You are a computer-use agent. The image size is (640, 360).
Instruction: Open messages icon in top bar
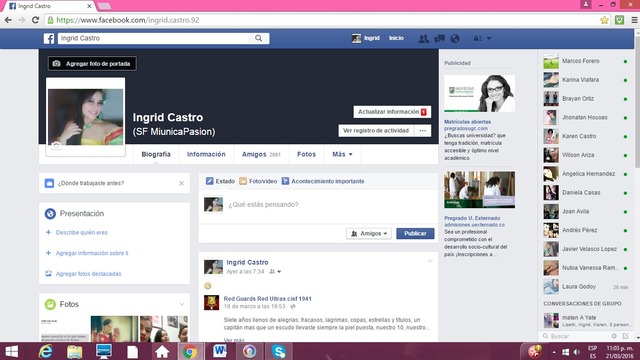coord(440,38)
